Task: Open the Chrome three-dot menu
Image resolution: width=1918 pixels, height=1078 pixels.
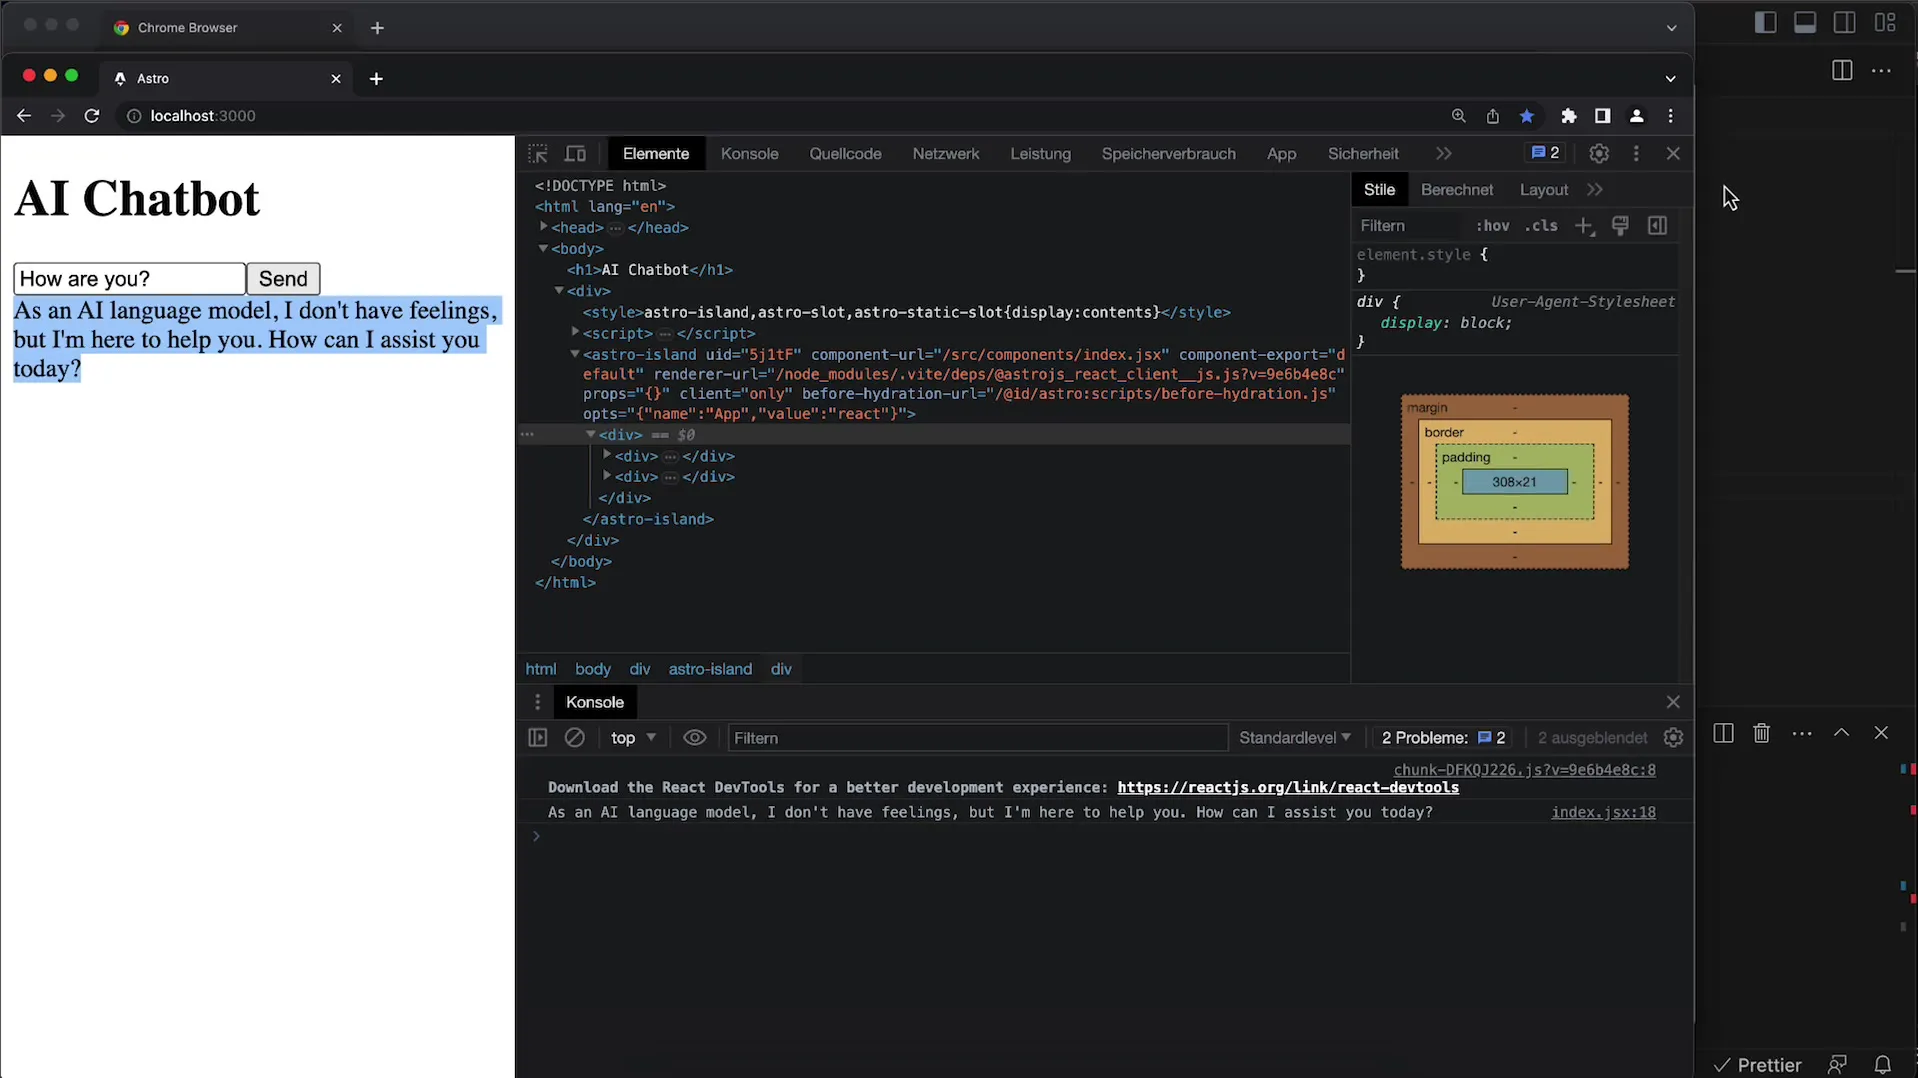Action: coord(1671,116)
